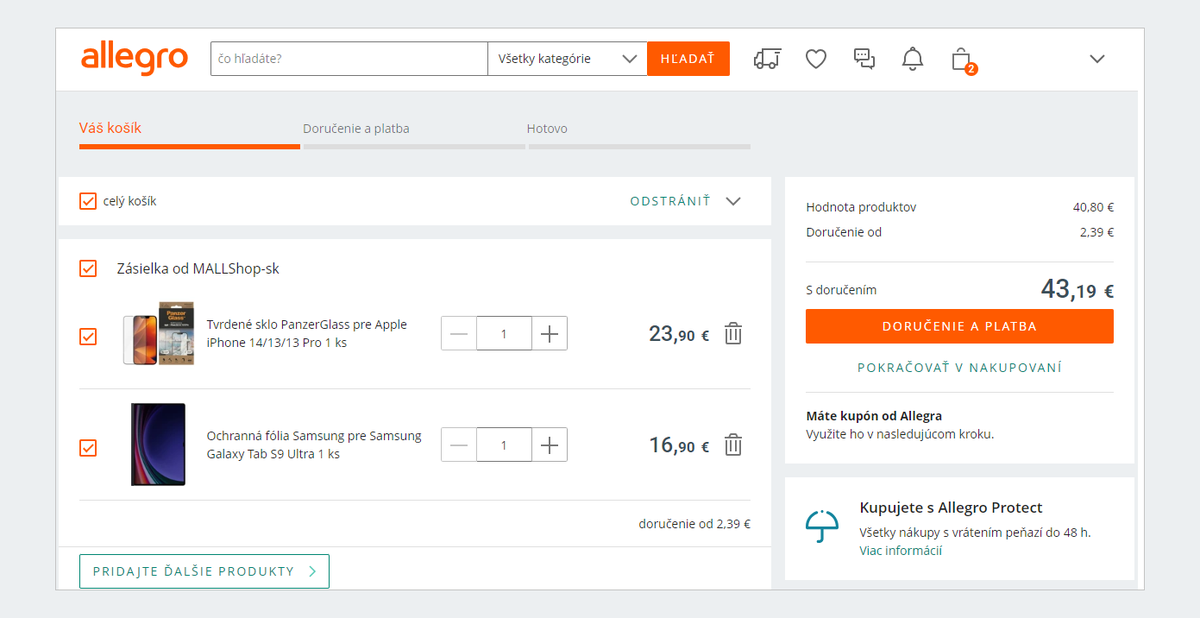1200x618 pixels.
Task: Open the shopping bag cart icon
Action: click(x=962, y=59)
